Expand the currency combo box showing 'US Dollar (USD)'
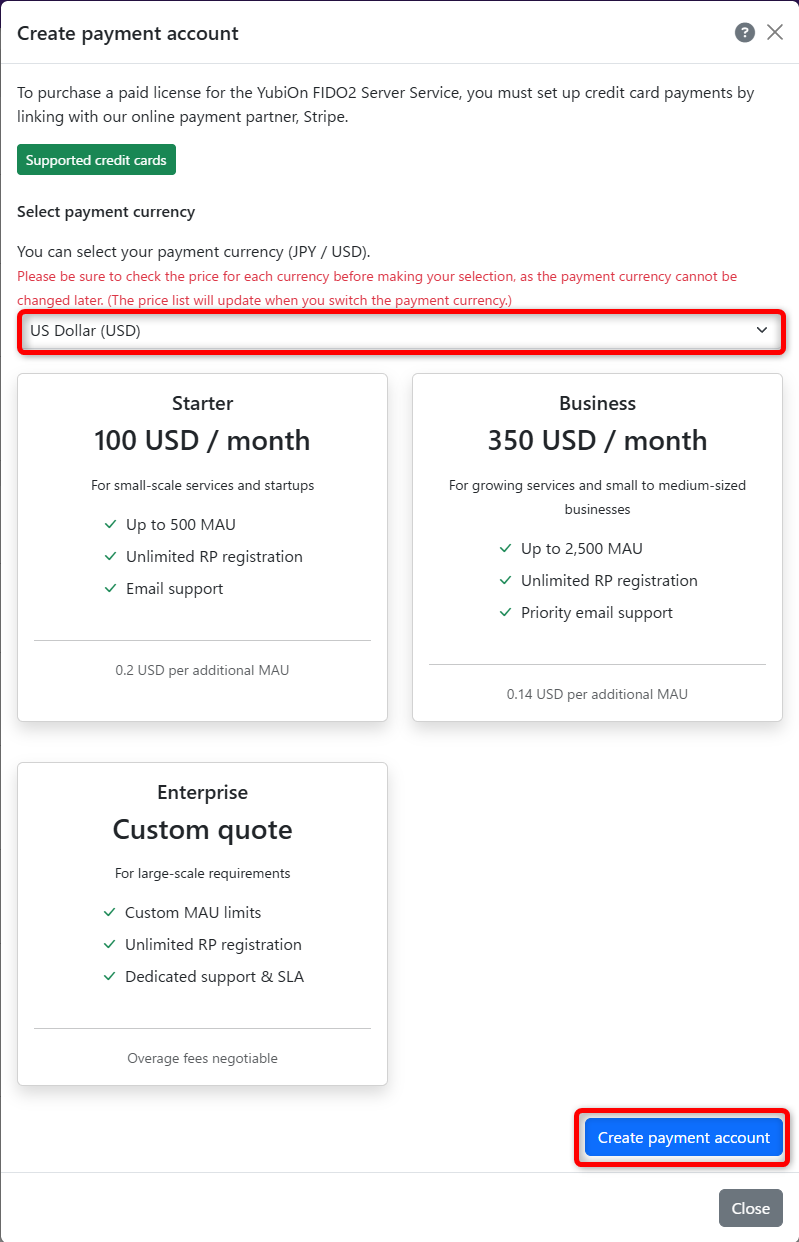799x1242 pixels. tap(400, 330)
